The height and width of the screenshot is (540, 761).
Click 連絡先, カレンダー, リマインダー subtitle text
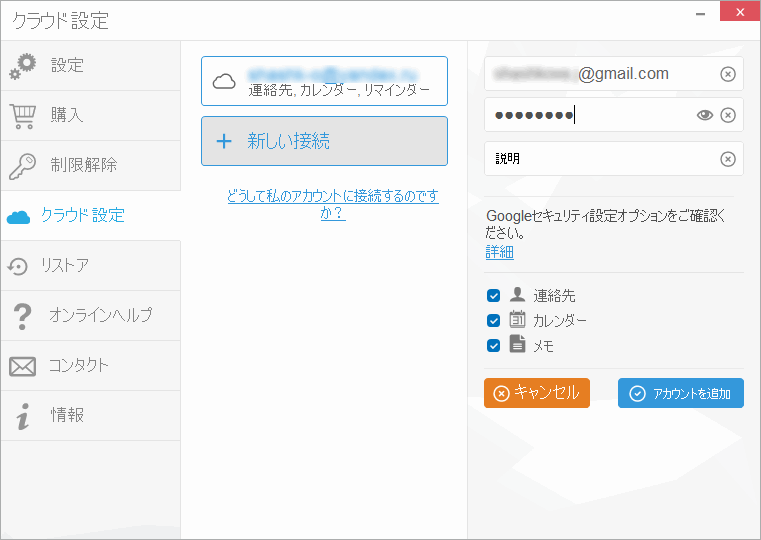click(339, 90)
